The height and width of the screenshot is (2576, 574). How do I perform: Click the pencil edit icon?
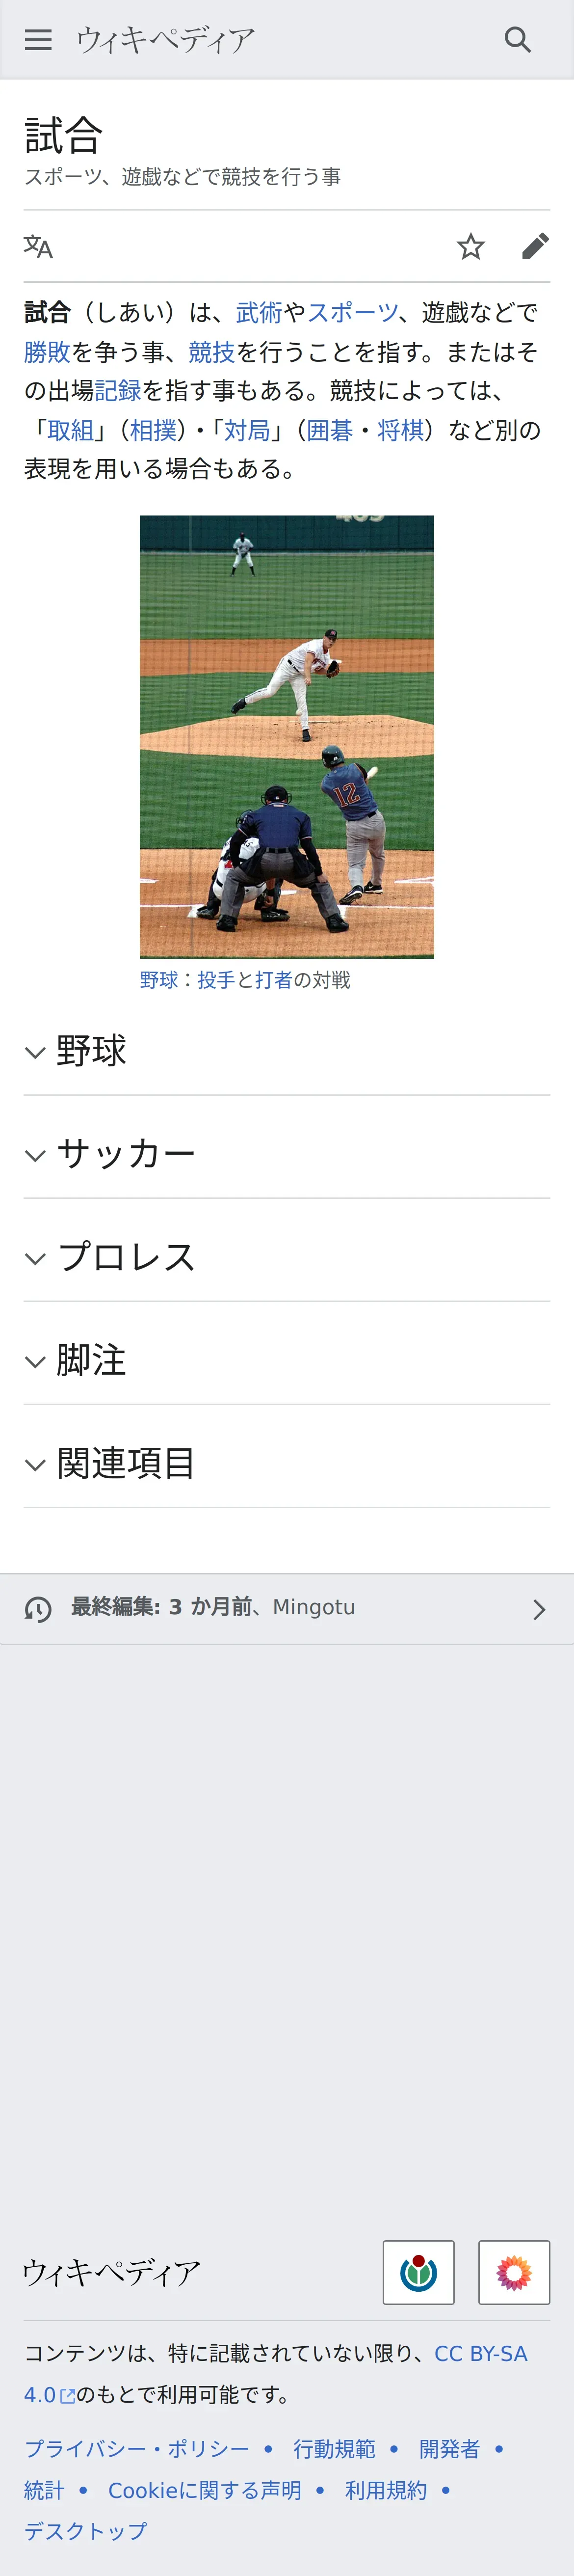[x=536, y=246]
